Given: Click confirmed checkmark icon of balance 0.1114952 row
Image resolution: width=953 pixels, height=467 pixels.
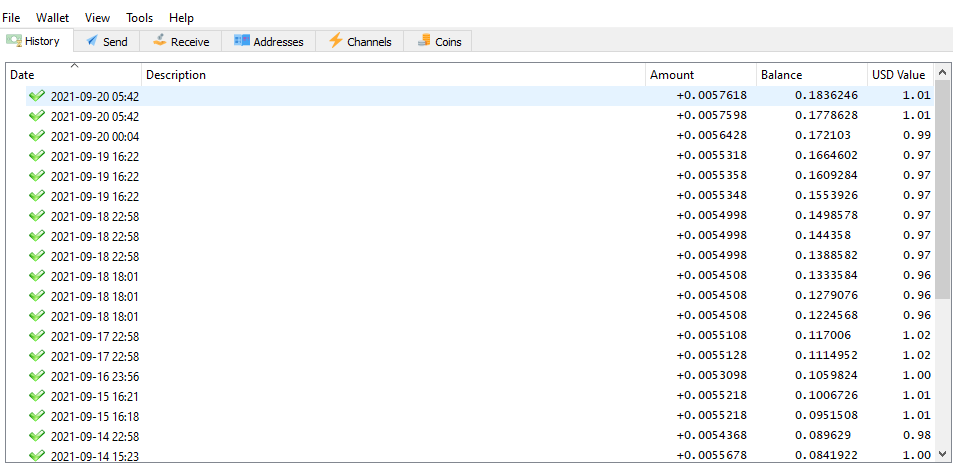Looking at the screenshot, I should pos(37,356).
